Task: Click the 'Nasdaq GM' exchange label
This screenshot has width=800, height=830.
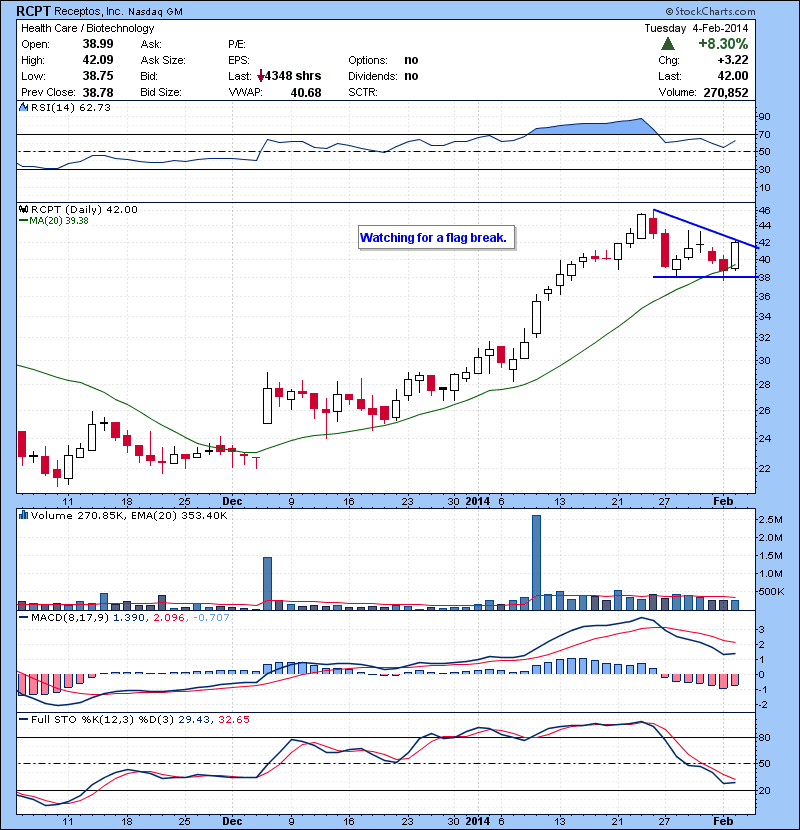Action: 156,12
